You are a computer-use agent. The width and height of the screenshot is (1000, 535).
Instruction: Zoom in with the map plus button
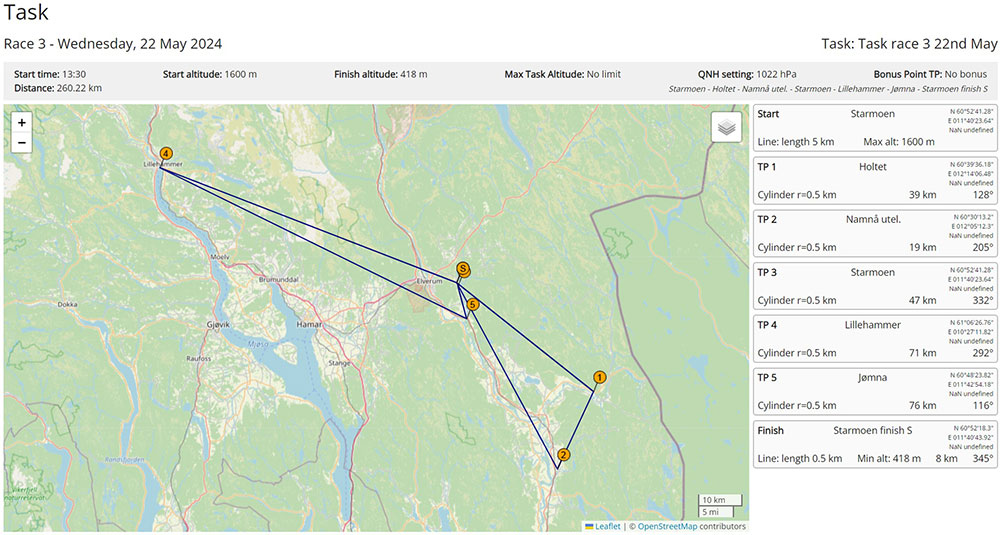(22, 122)
